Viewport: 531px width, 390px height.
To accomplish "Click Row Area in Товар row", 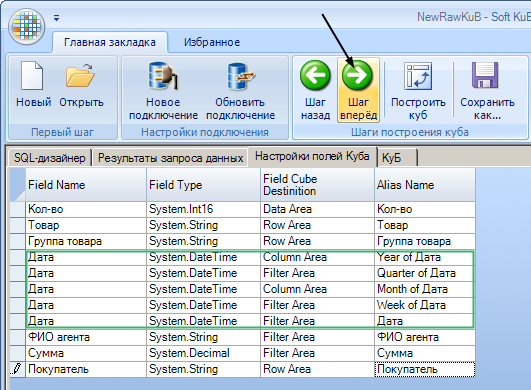I will 318,225.
